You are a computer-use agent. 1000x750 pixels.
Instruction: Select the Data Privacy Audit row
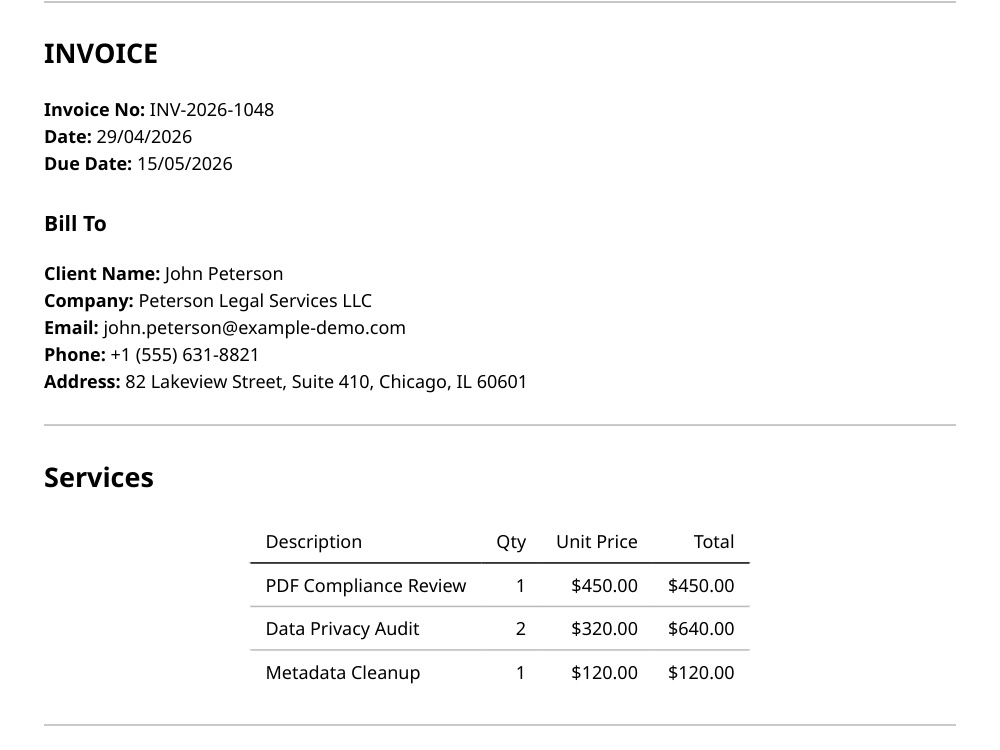point(500,629)
